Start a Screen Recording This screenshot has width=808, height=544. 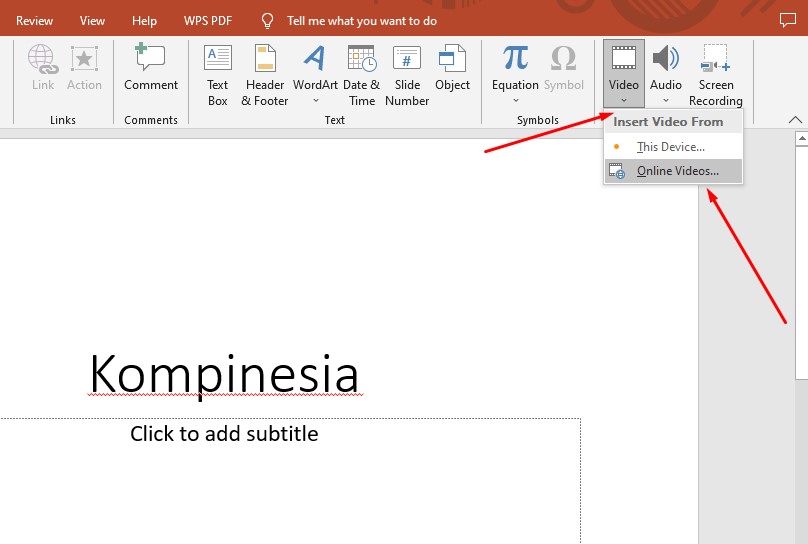(715, 74)
